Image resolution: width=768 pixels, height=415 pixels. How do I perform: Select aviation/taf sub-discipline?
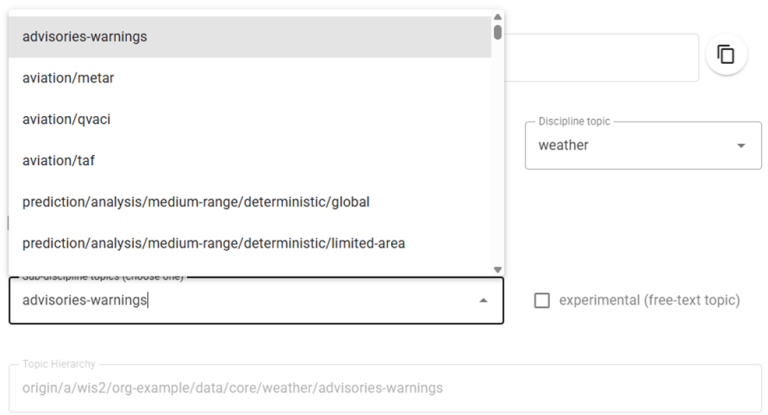tap(58, 160)
